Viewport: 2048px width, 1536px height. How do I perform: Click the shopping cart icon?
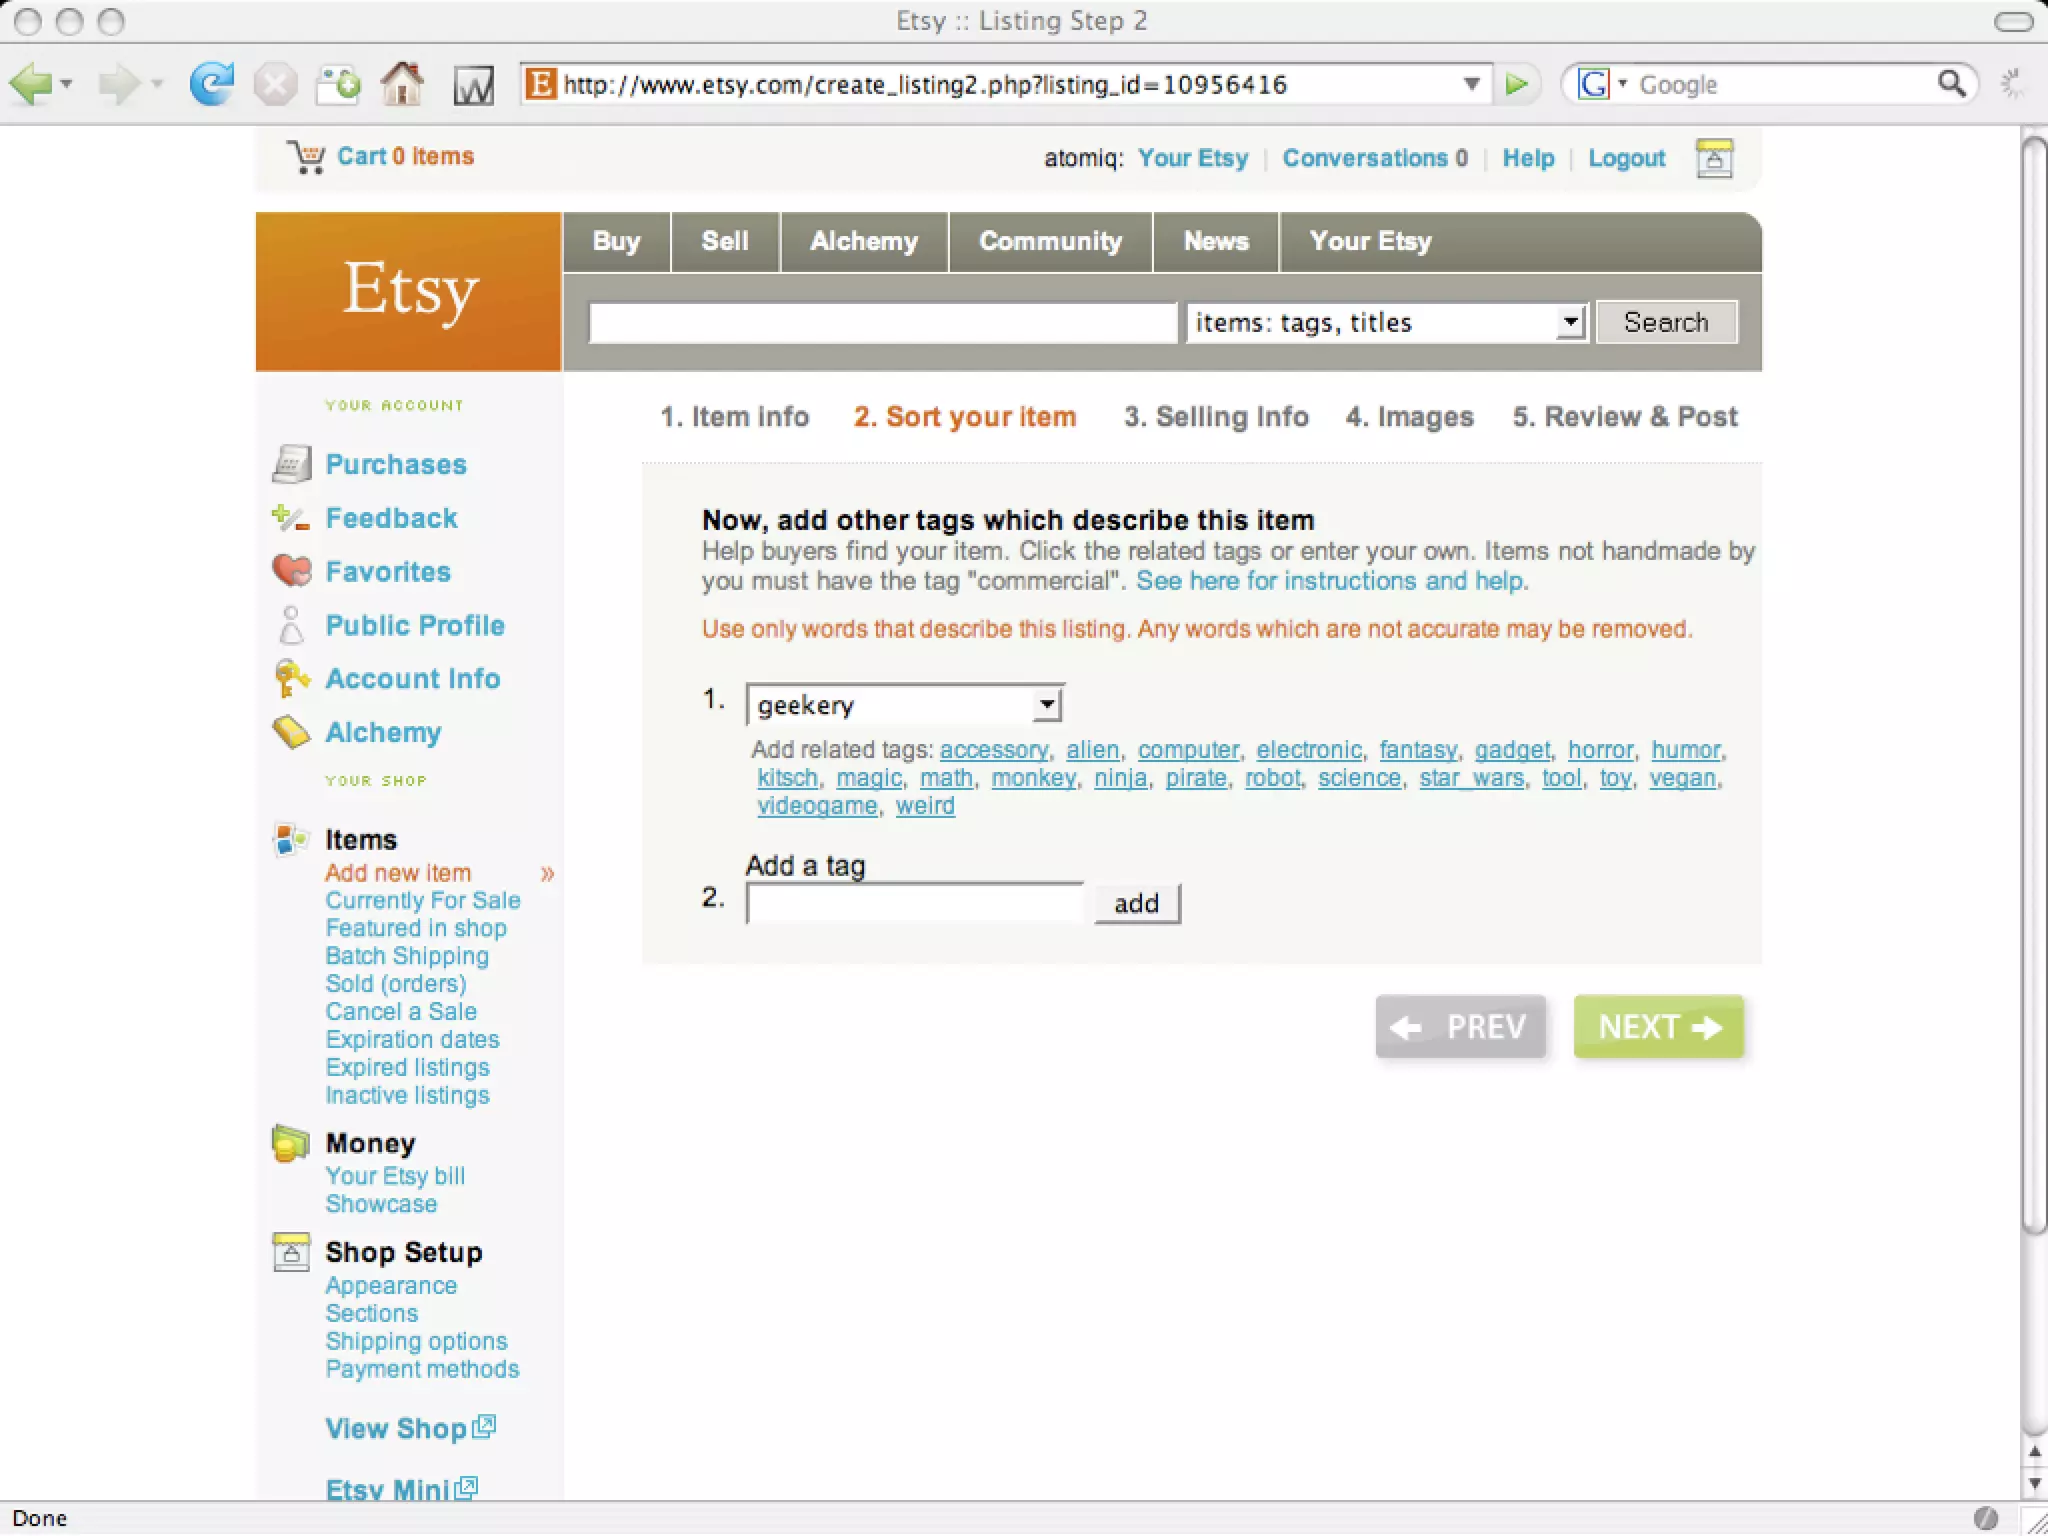tap(306, 158)
